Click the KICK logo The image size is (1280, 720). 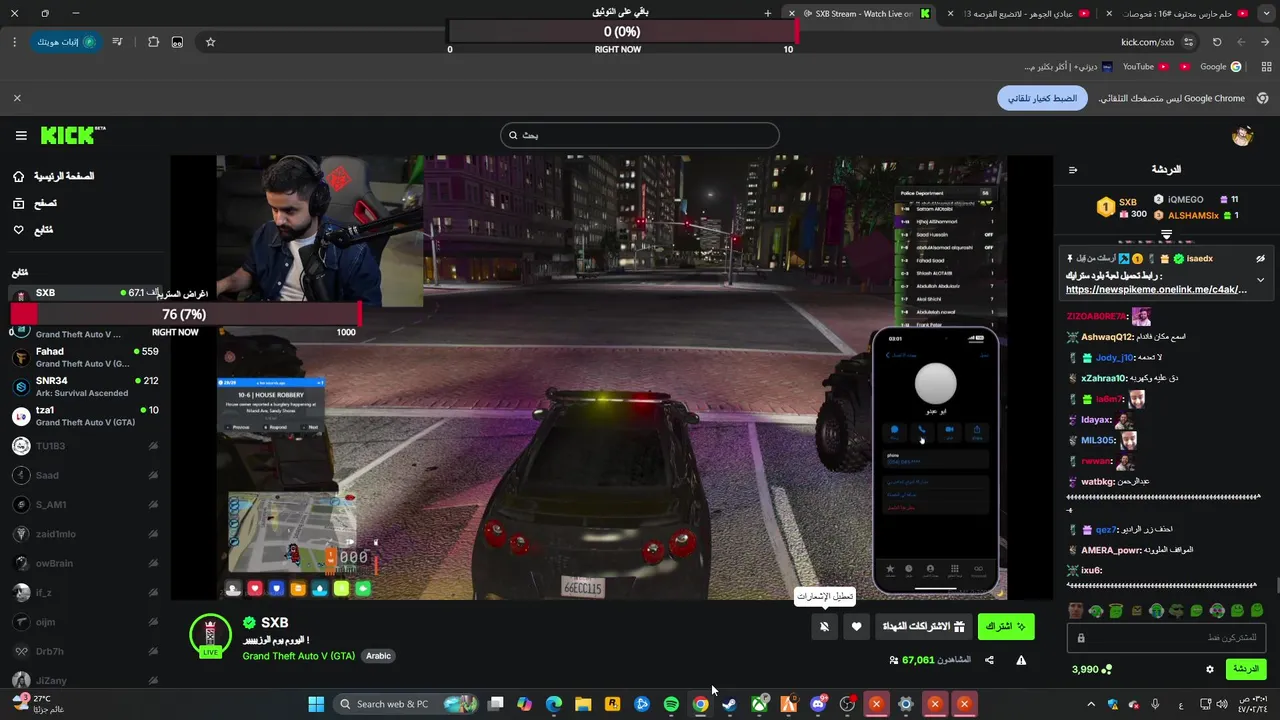click(x=72, y=135)
